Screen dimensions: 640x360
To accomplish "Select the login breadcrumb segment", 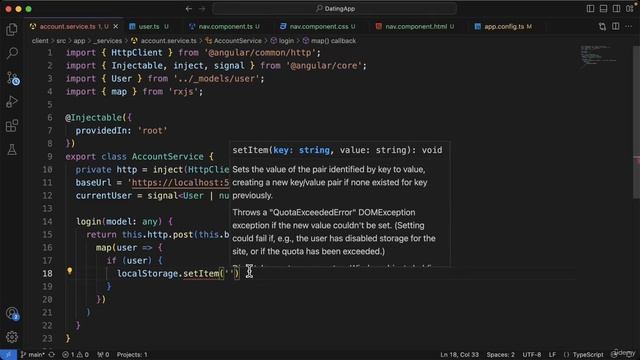I will [282, 41].
